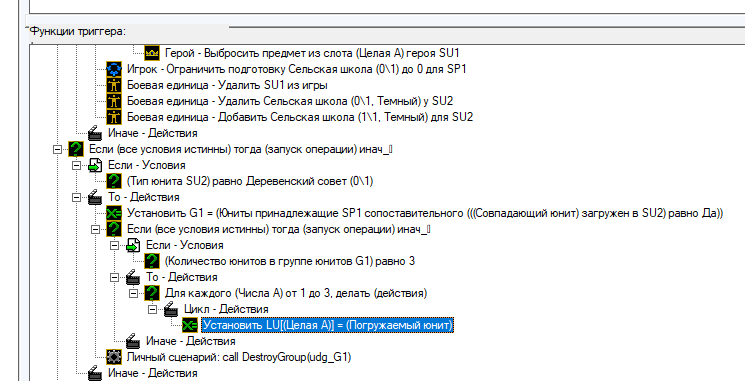Select outer Если (все условия истинны) row text
This screenshot has width=745, height=381.
(x=240, y=150)
